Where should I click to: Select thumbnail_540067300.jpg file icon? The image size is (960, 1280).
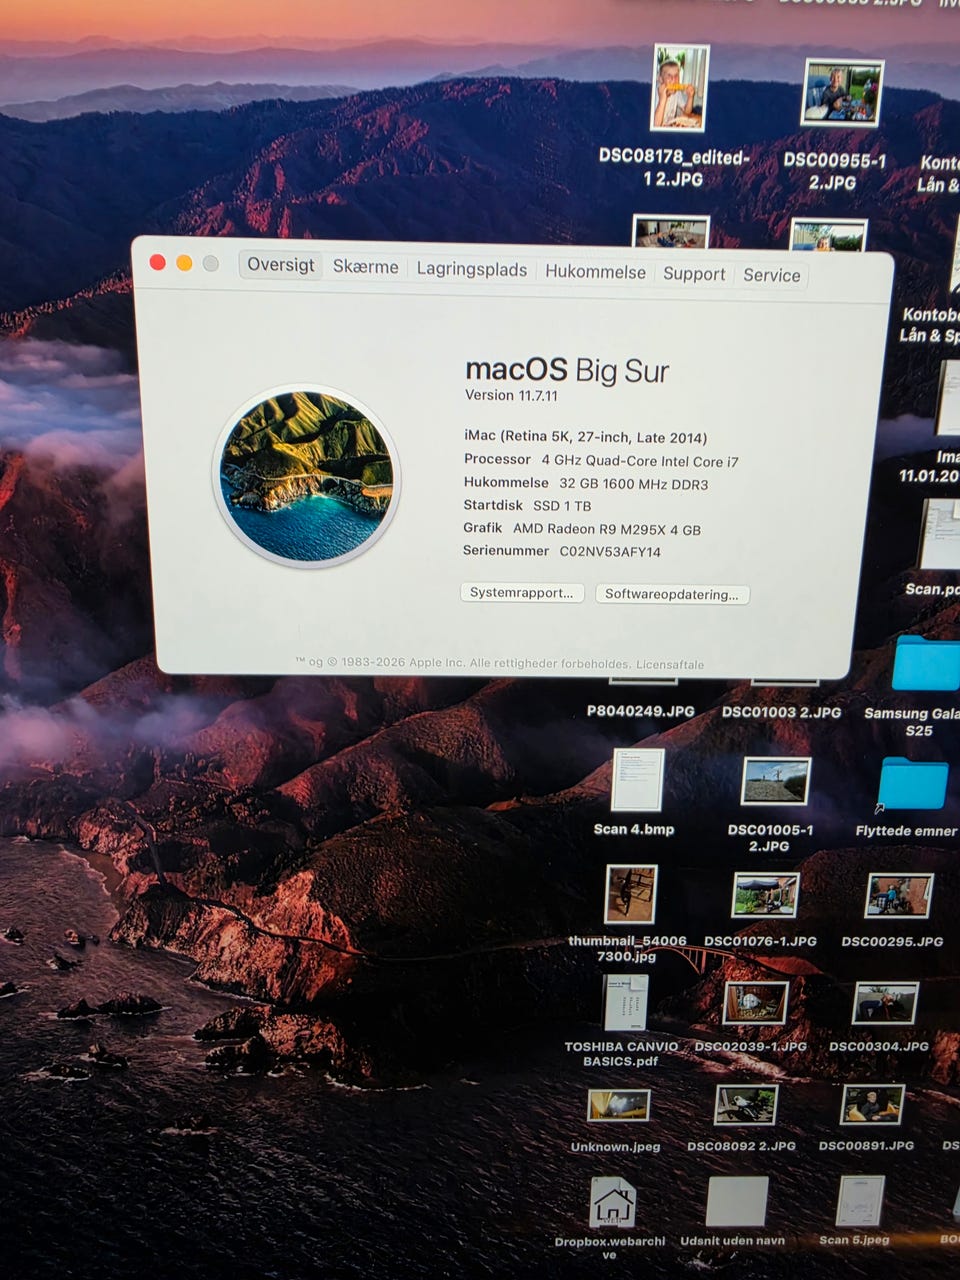(x=631, y=894)
